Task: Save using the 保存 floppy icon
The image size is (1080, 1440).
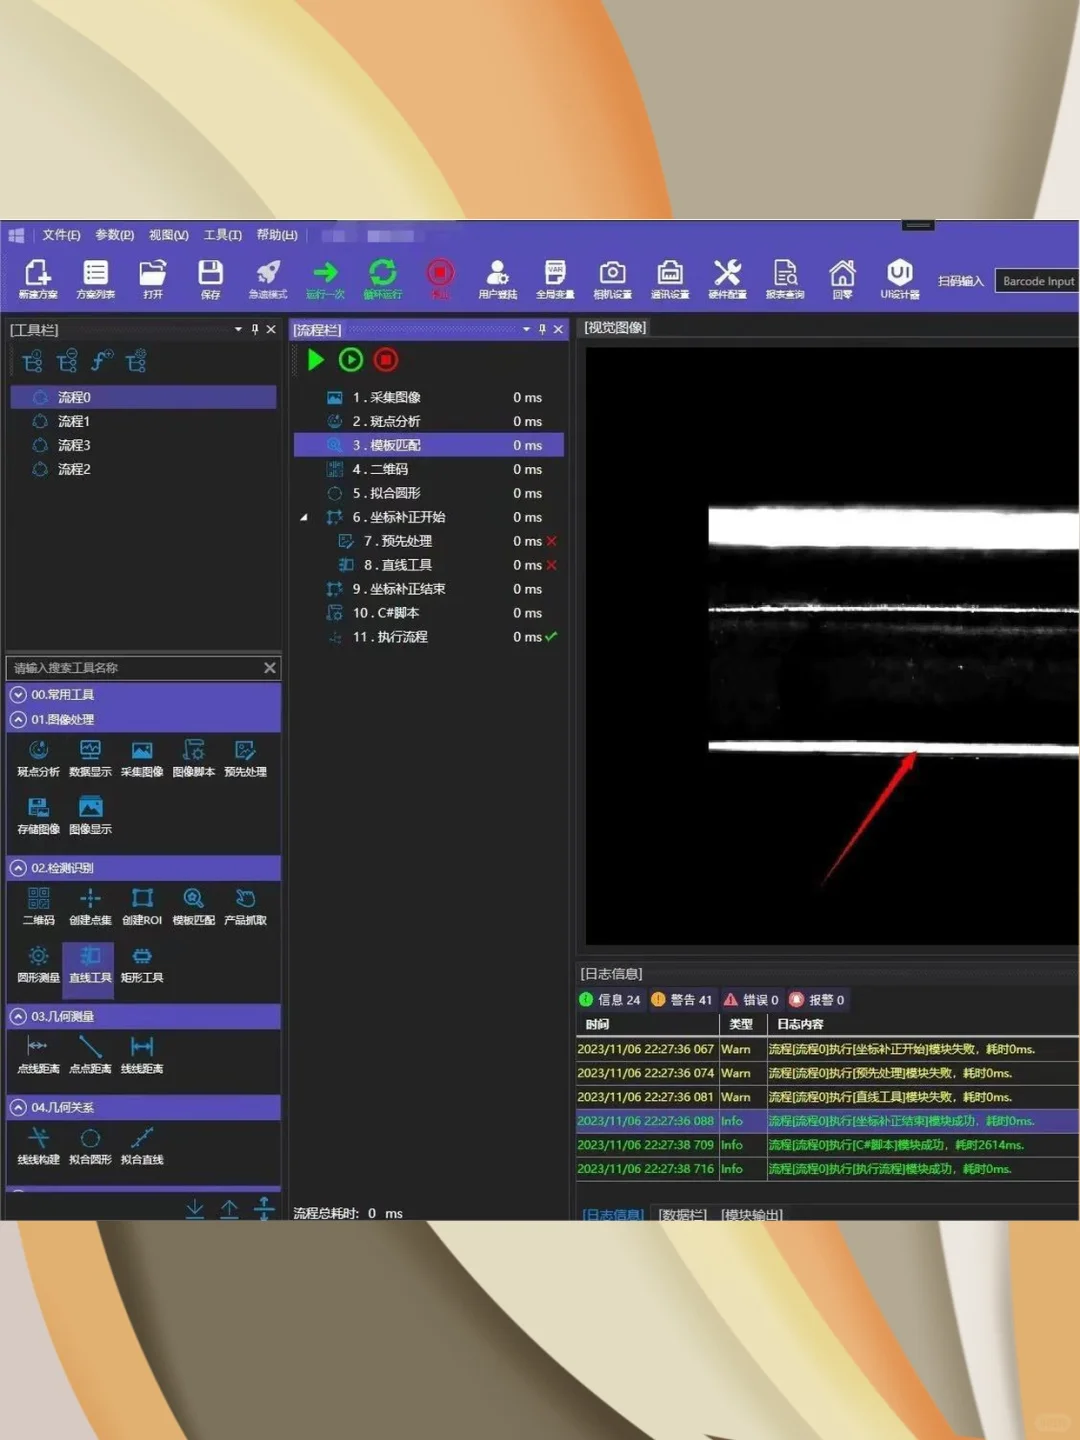Action: tap(210, 279)
